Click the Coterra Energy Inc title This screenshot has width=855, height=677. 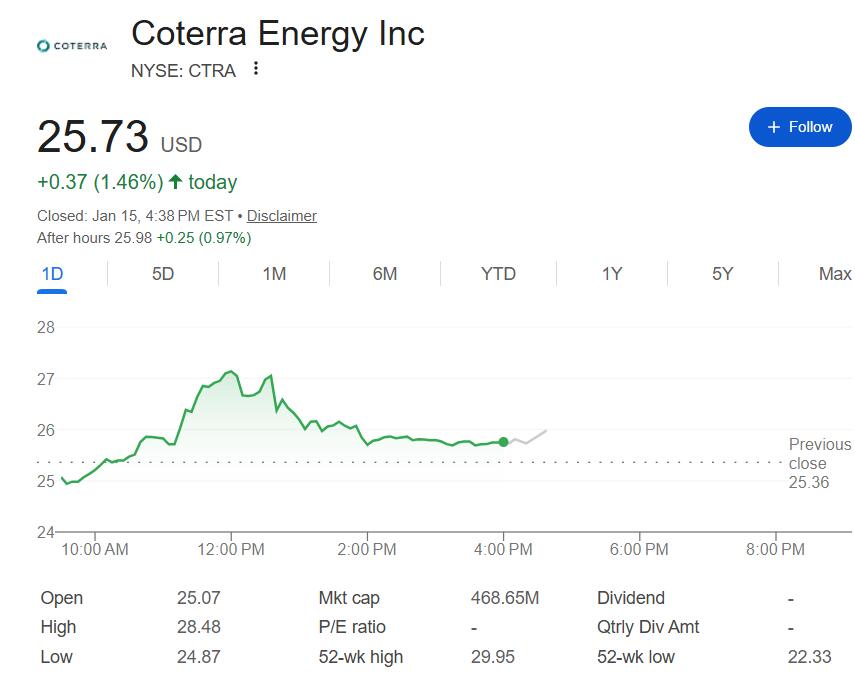[x=278, y=33]
